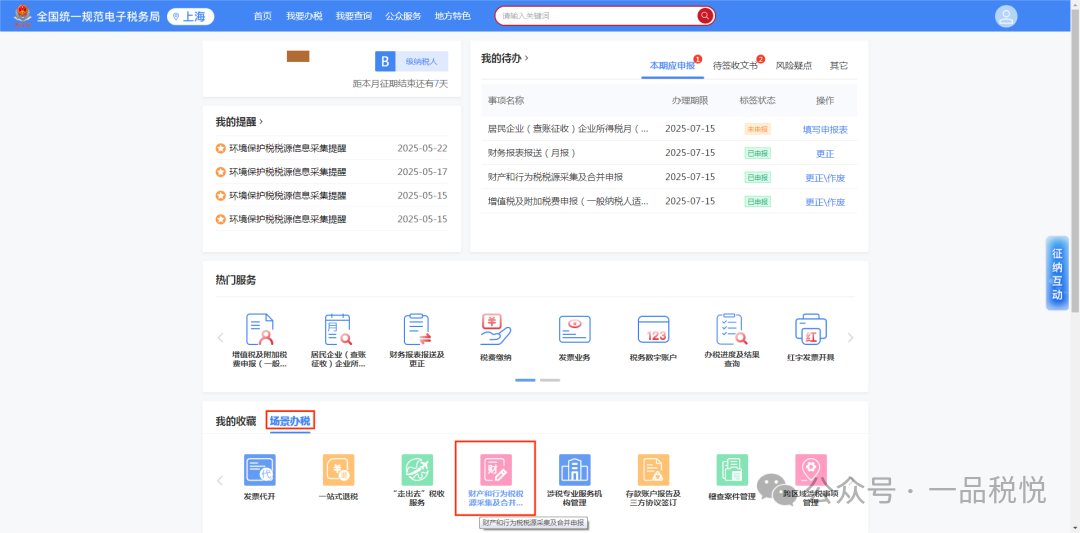Click the 发票代开 scenario icon
Screen dimensions: 1080x533
(259, 471)
